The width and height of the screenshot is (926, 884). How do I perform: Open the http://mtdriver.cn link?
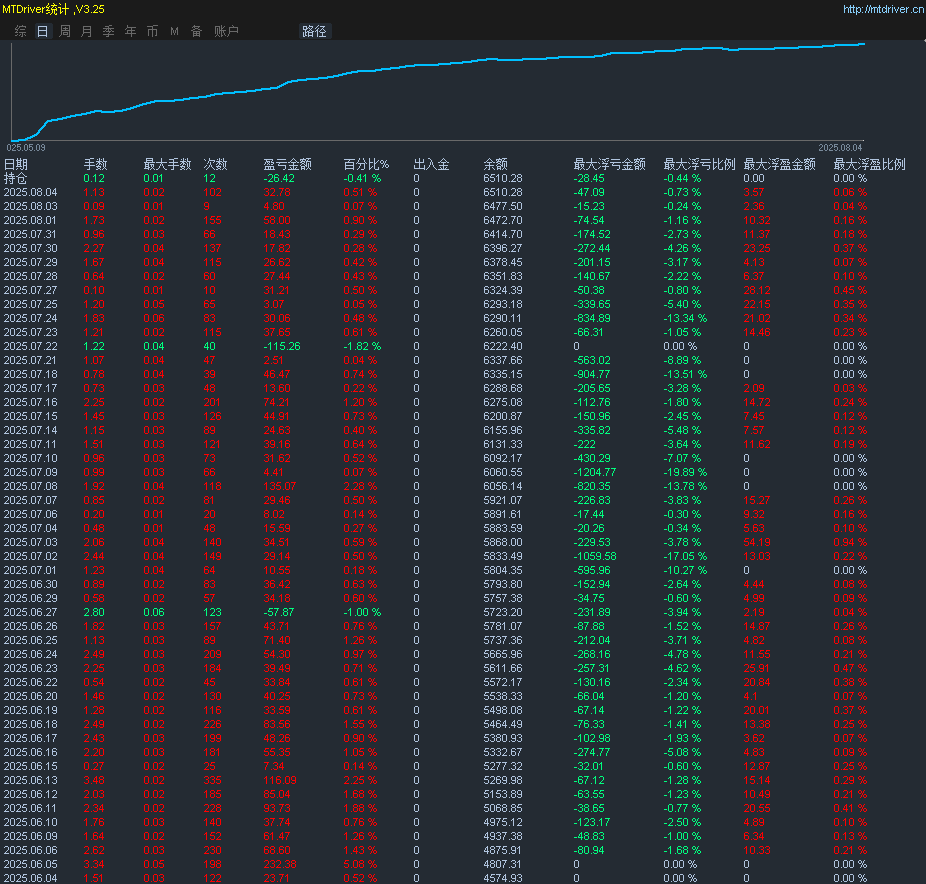click(883, 9)
